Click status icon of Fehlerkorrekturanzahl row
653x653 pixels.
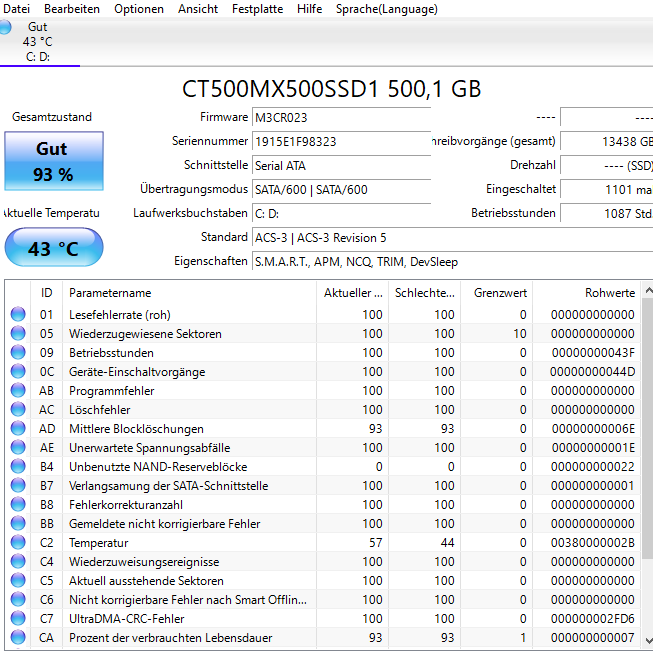(x=18, y=504)
